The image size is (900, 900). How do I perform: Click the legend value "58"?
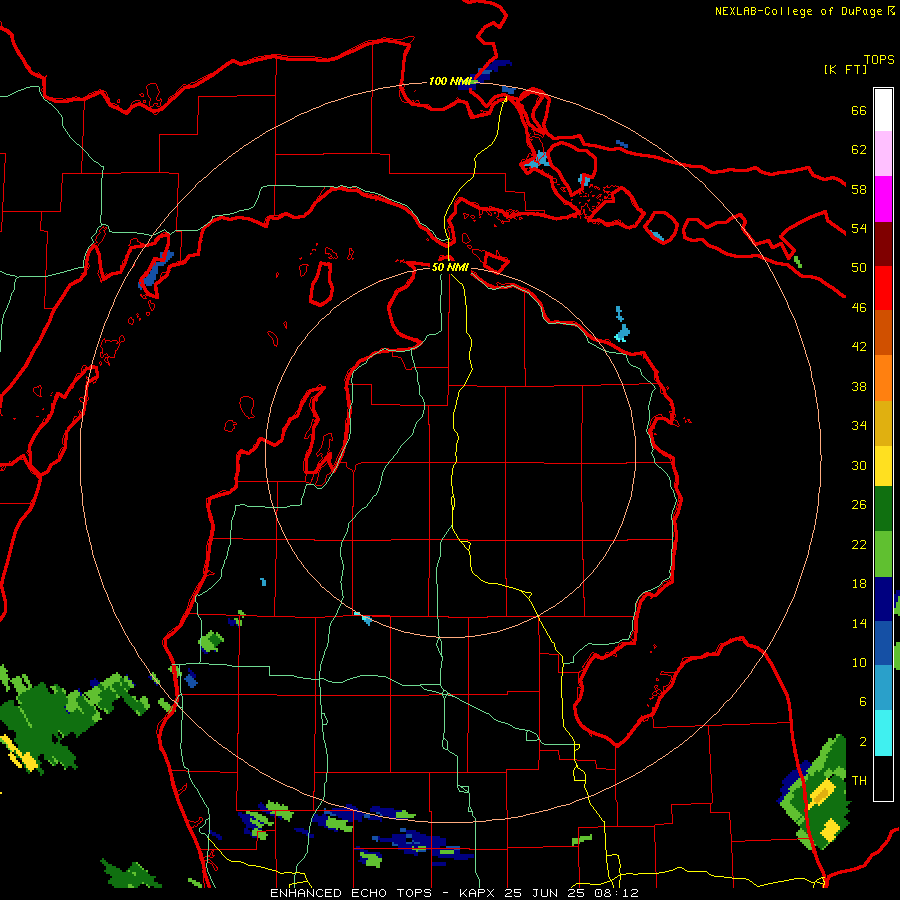pos(859,189)
